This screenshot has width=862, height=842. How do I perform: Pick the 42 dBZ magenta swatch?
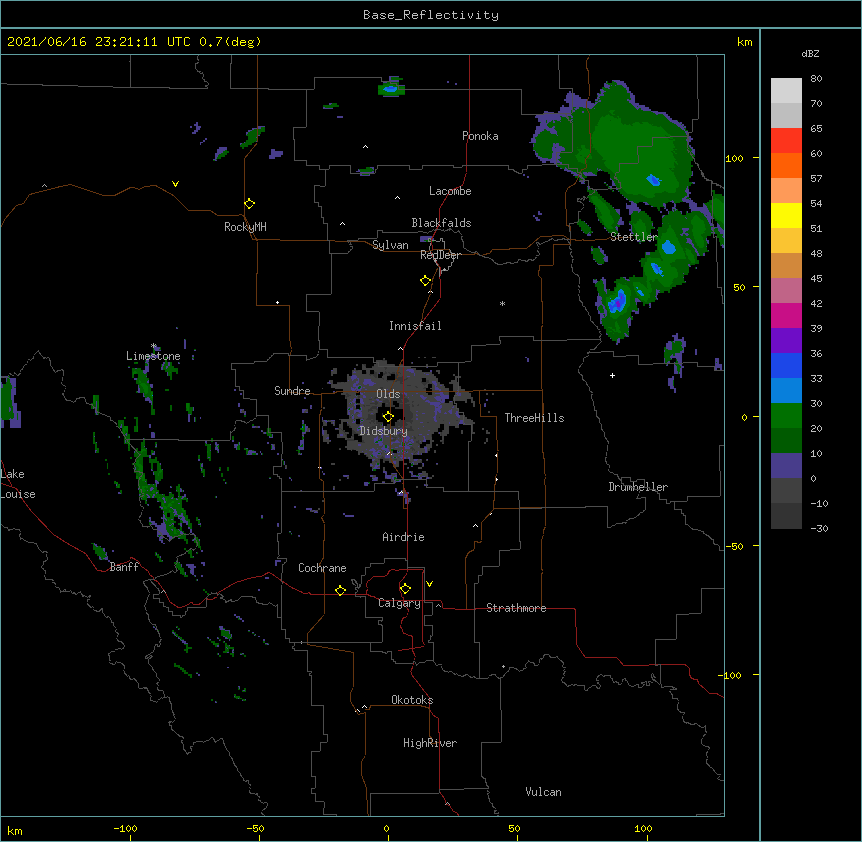point(786,315)
